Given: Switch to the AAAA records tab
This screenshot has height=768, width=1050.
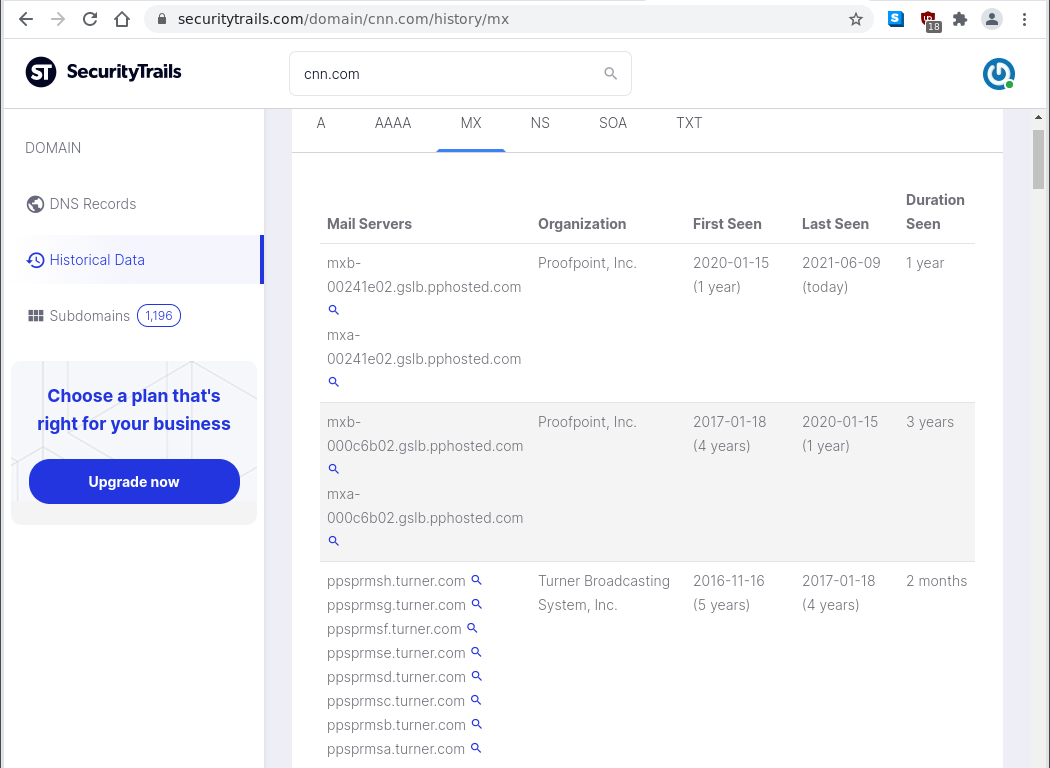Looking at the screenshot, I should coord(393,123).
